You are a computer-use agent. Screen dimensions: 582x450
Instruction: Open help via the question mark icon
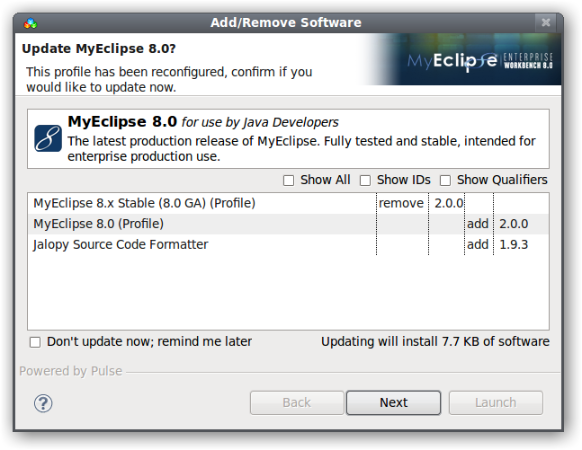coord(43,403)
